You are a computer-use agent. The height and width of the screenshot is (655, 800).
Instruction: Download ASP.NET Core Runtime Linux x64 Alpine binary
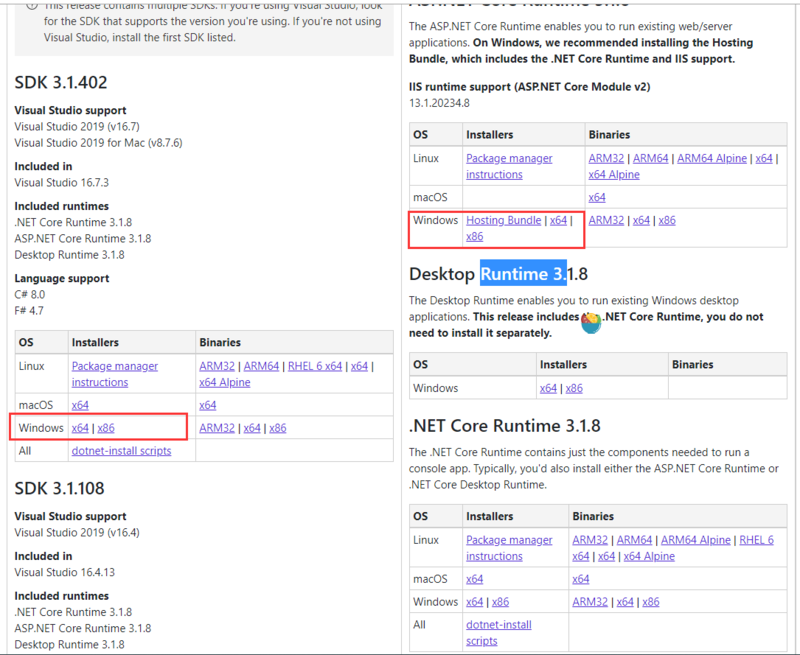coord(614,175)
